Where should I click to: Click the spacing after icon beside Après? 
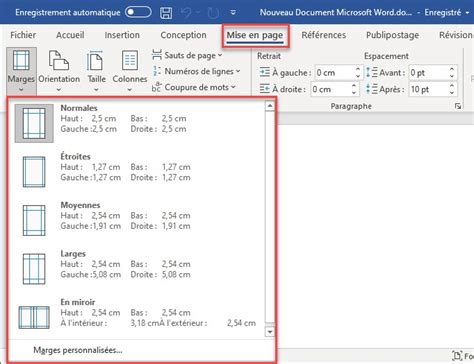[372, 89]
